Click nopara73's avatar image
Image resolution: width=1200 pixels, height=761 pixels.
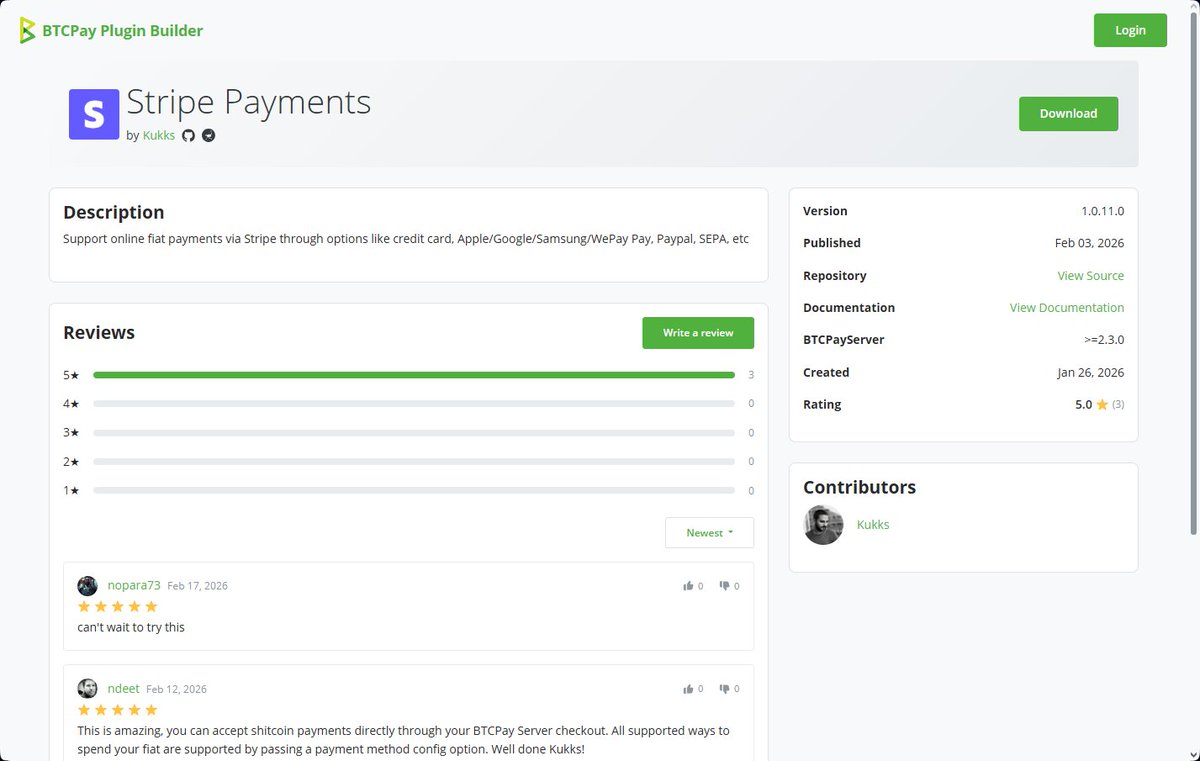pyautogui.click(x=88, y=586)
